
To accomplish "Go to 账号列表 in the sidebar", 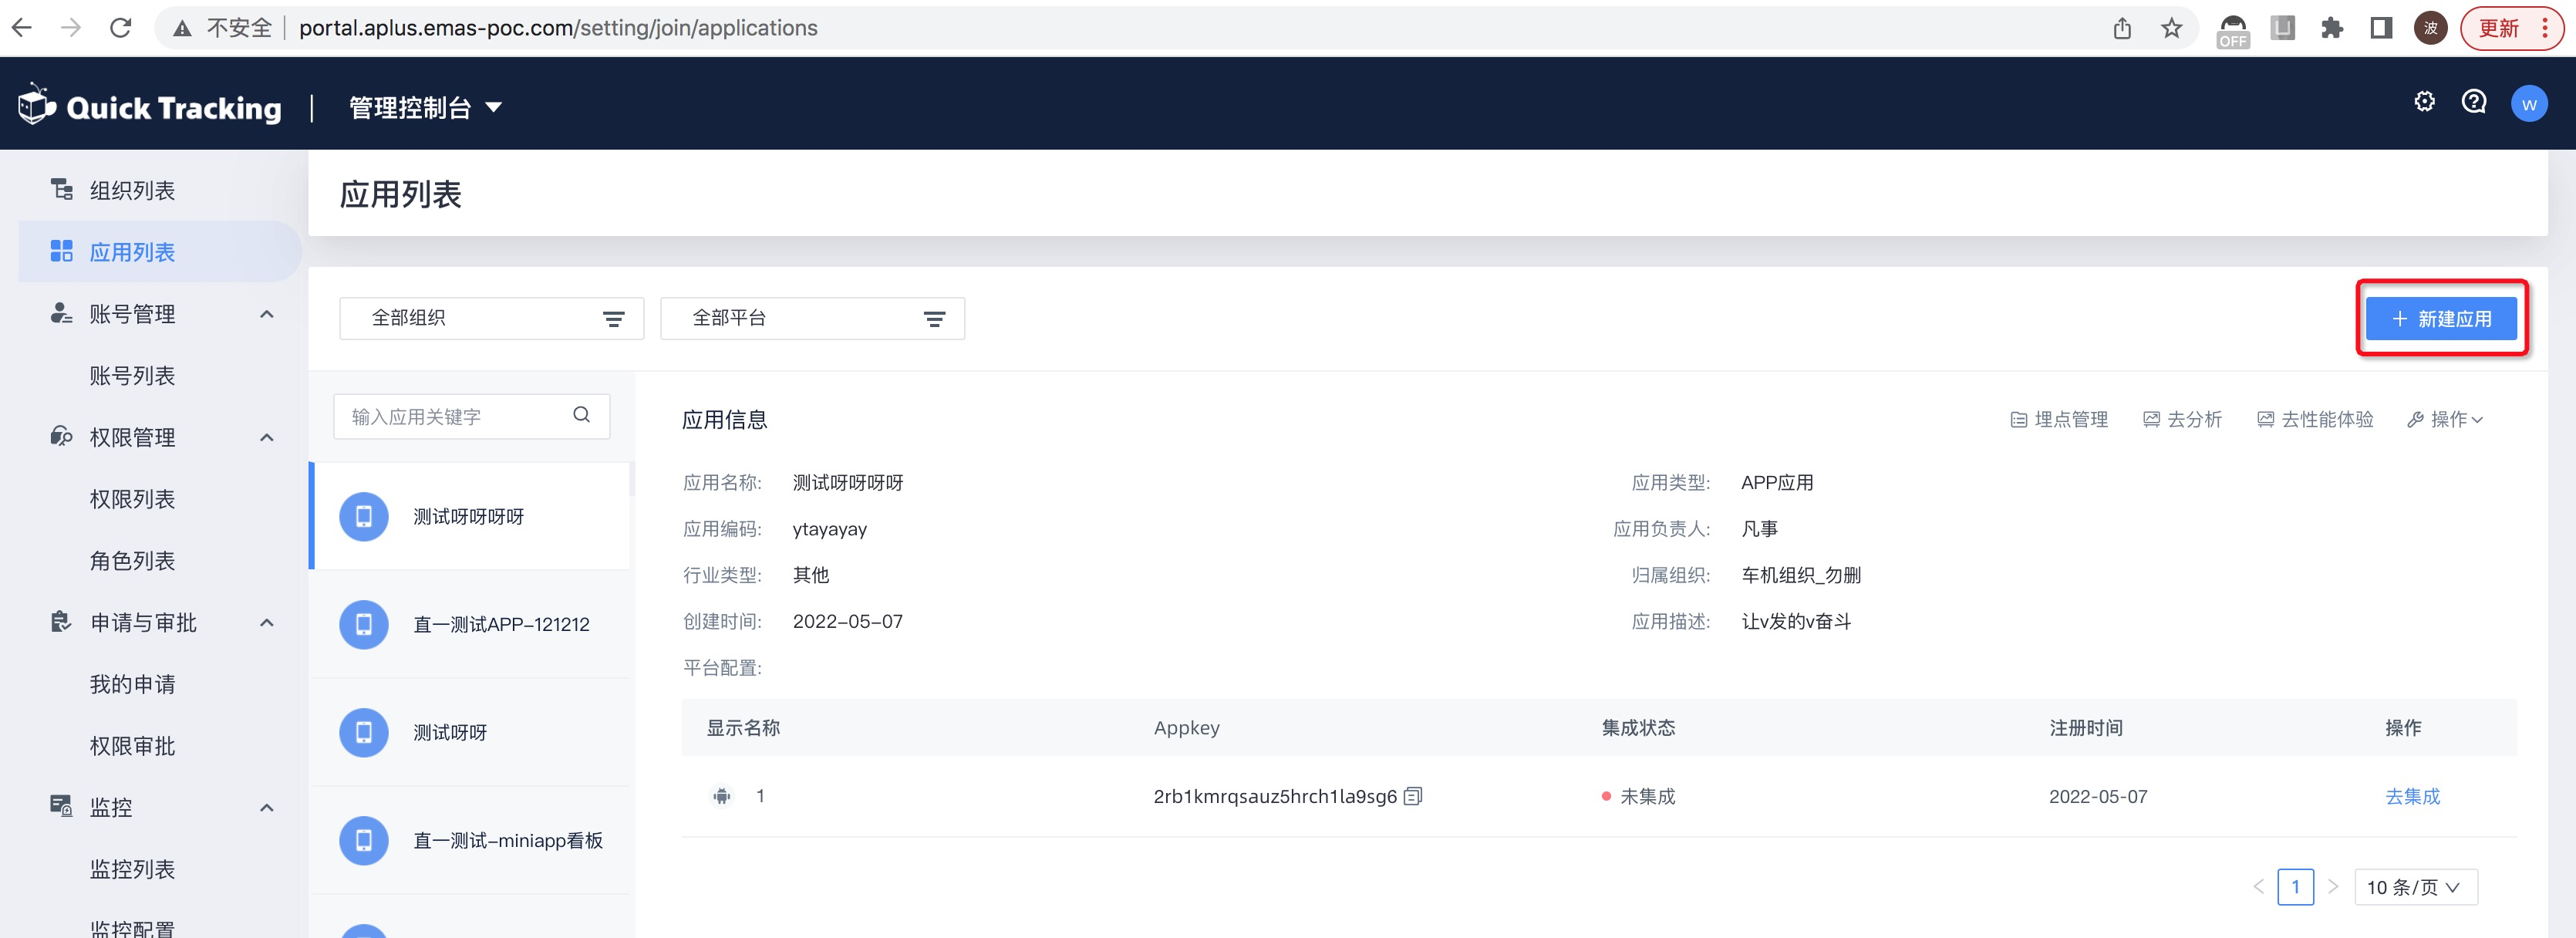I will pyautogui.click(x=132, y=375).
